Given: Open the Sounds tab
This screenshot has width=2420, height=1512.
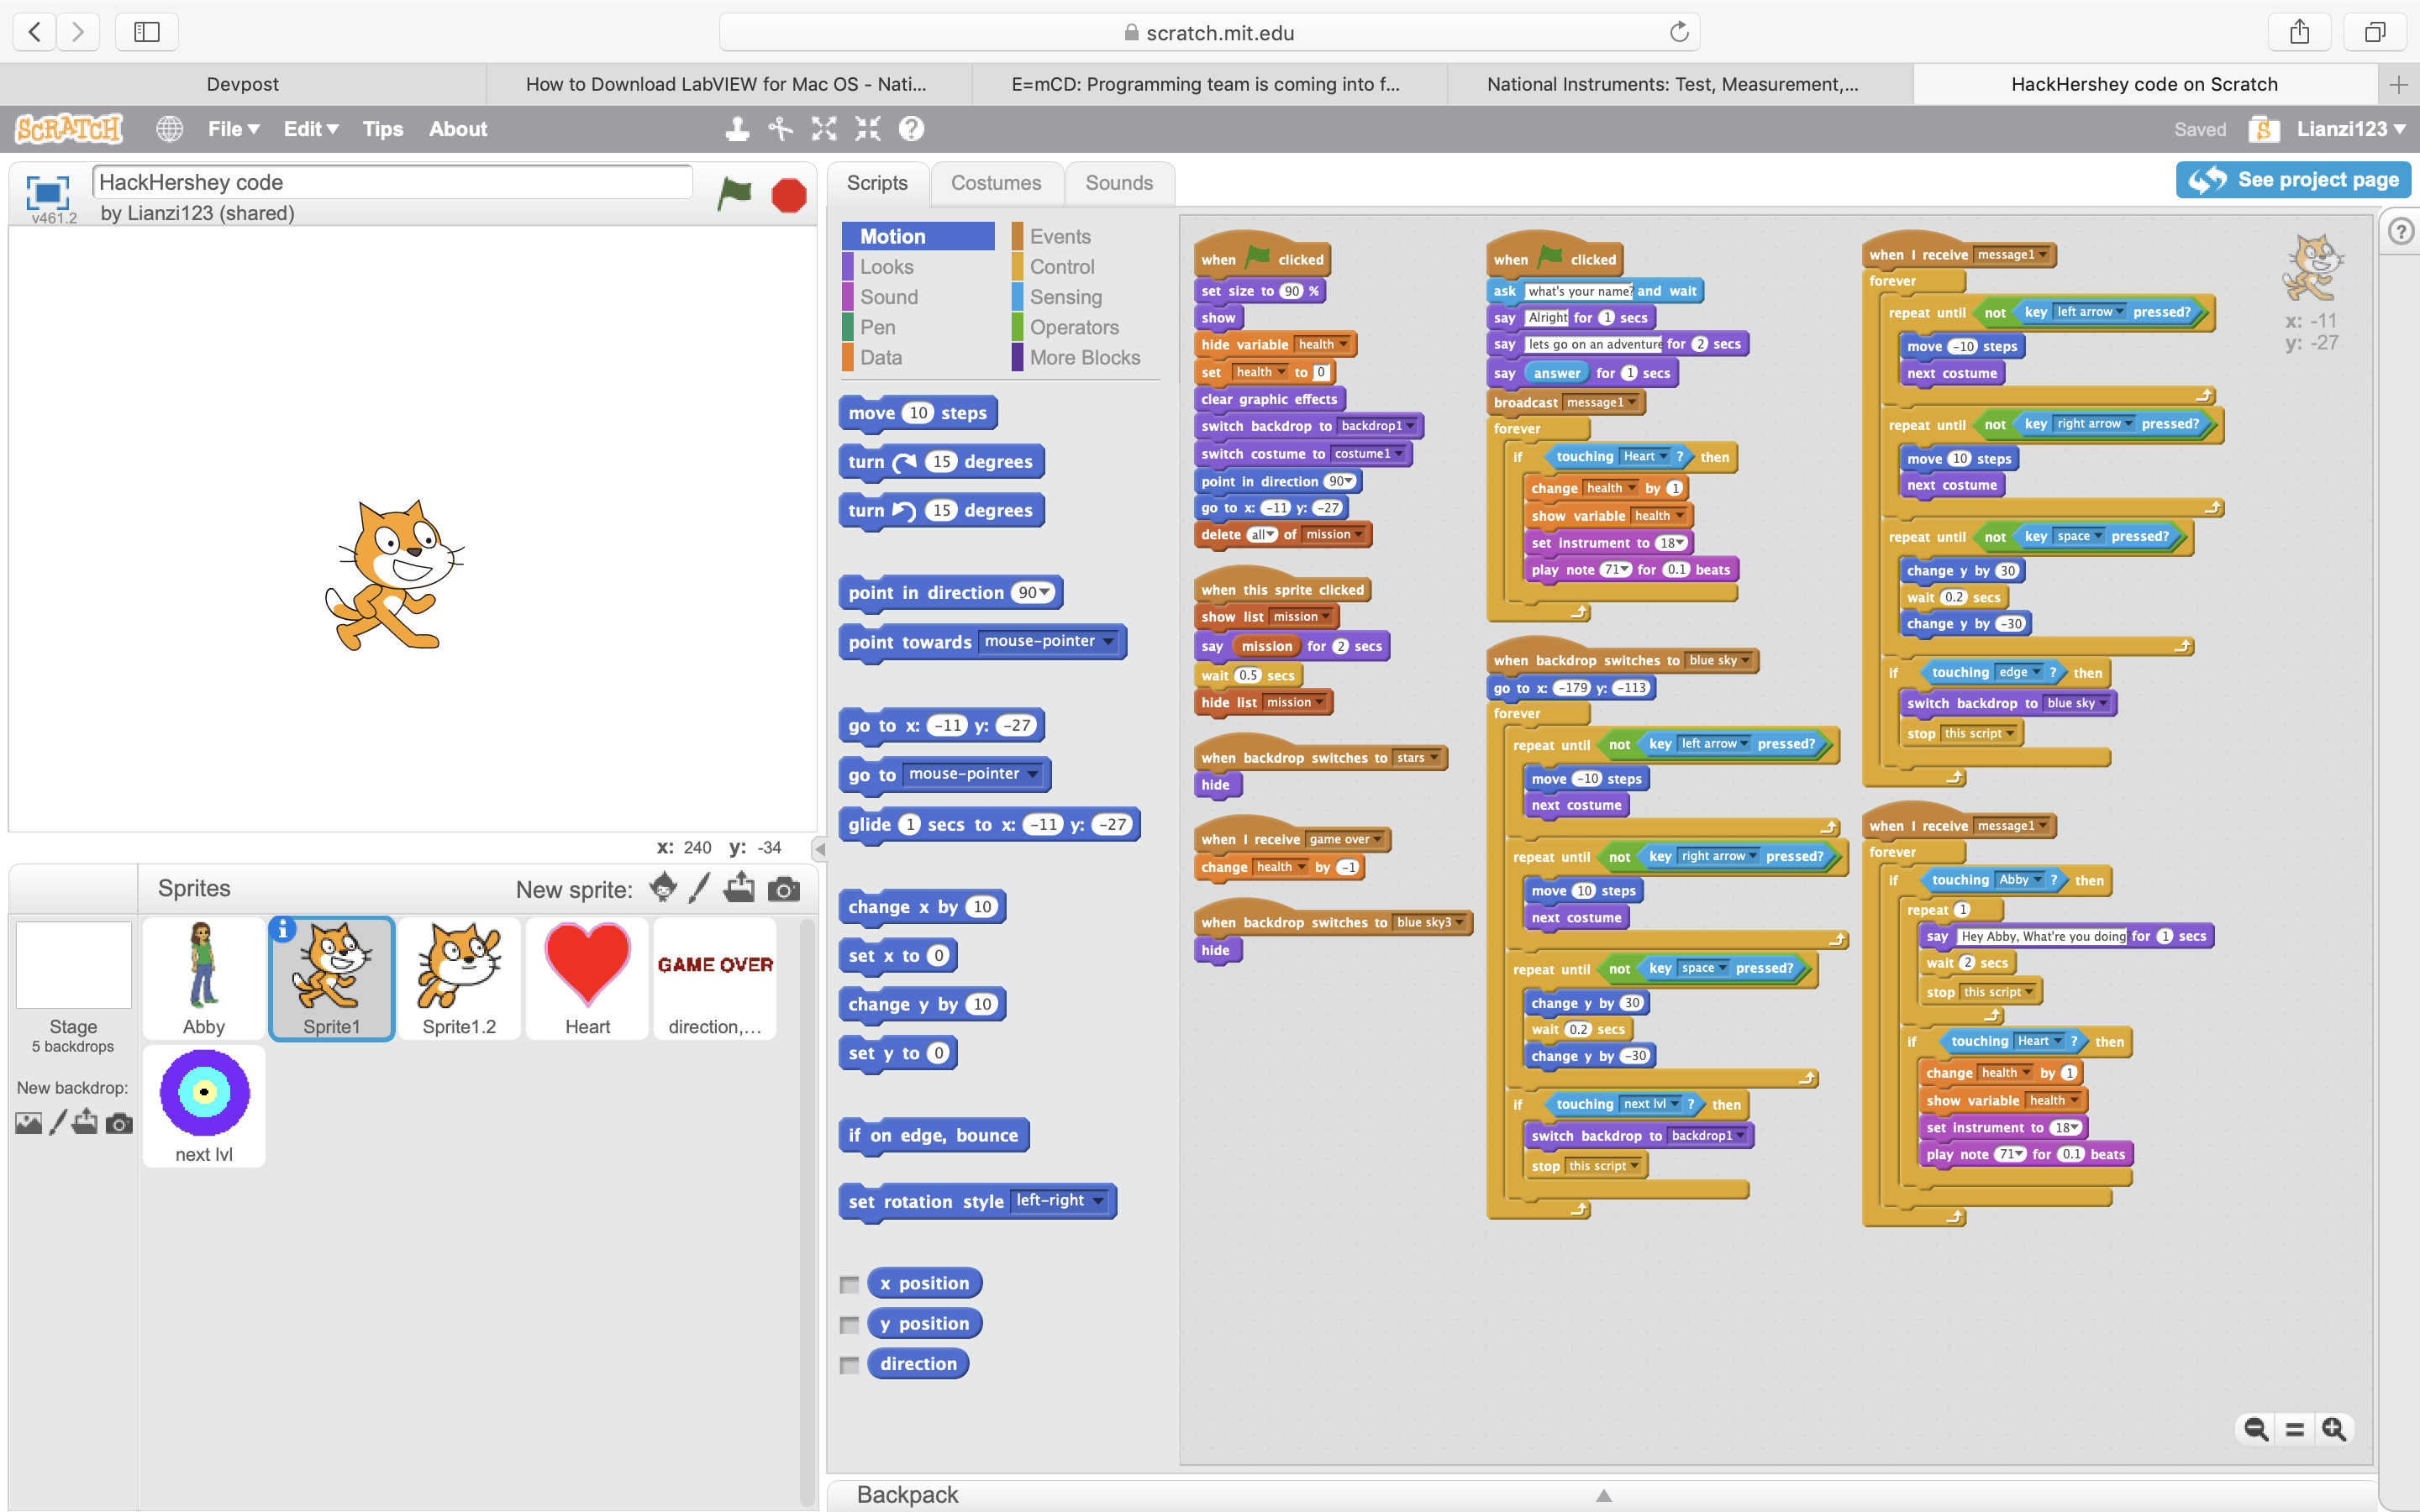Looking at the screenshot, I should point(1118,183).
